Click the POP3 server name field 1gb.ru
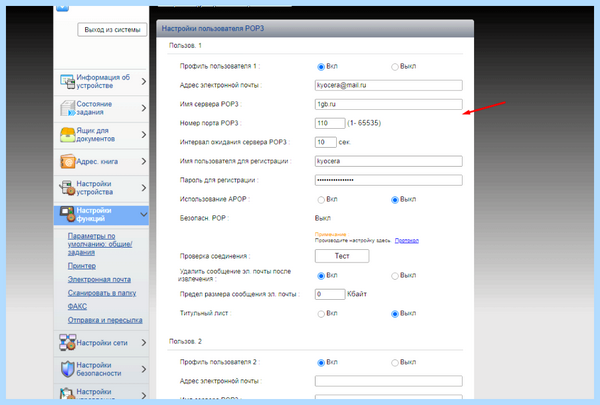 (388, 104)
